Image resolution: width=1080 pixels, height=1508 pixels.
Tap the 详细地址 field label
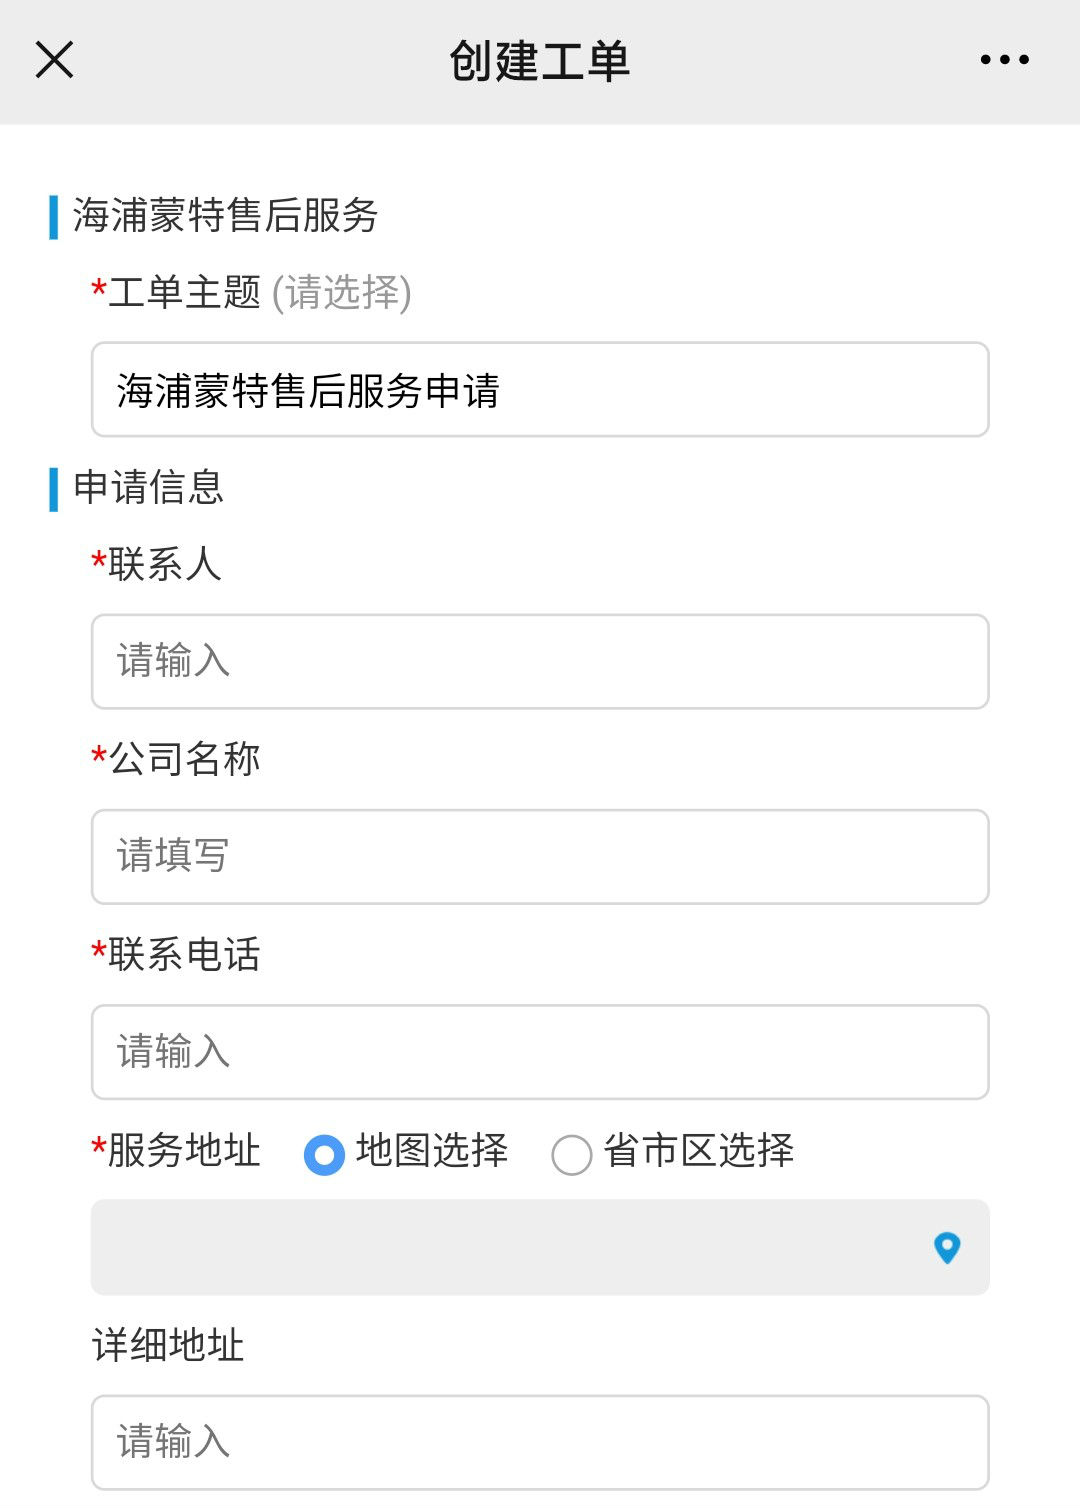pos(168,1346)
